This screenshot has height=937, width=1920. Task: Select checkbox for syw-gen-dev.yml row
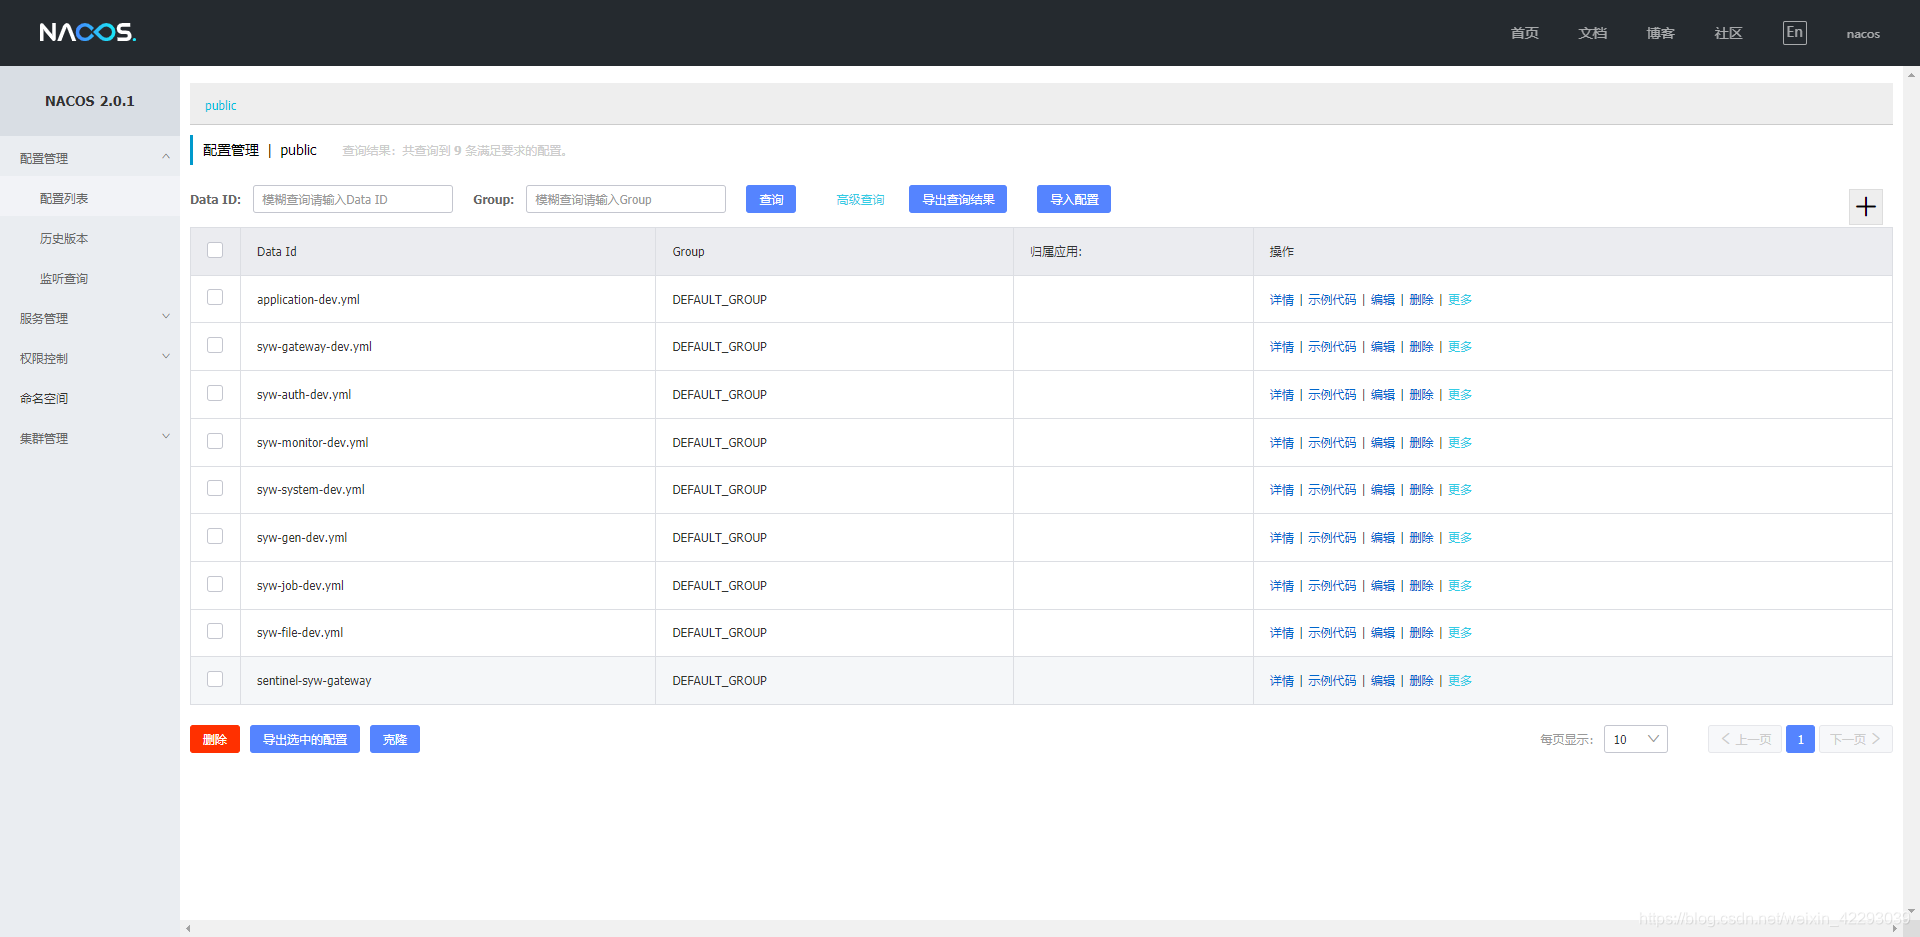(x=215, y=536)
